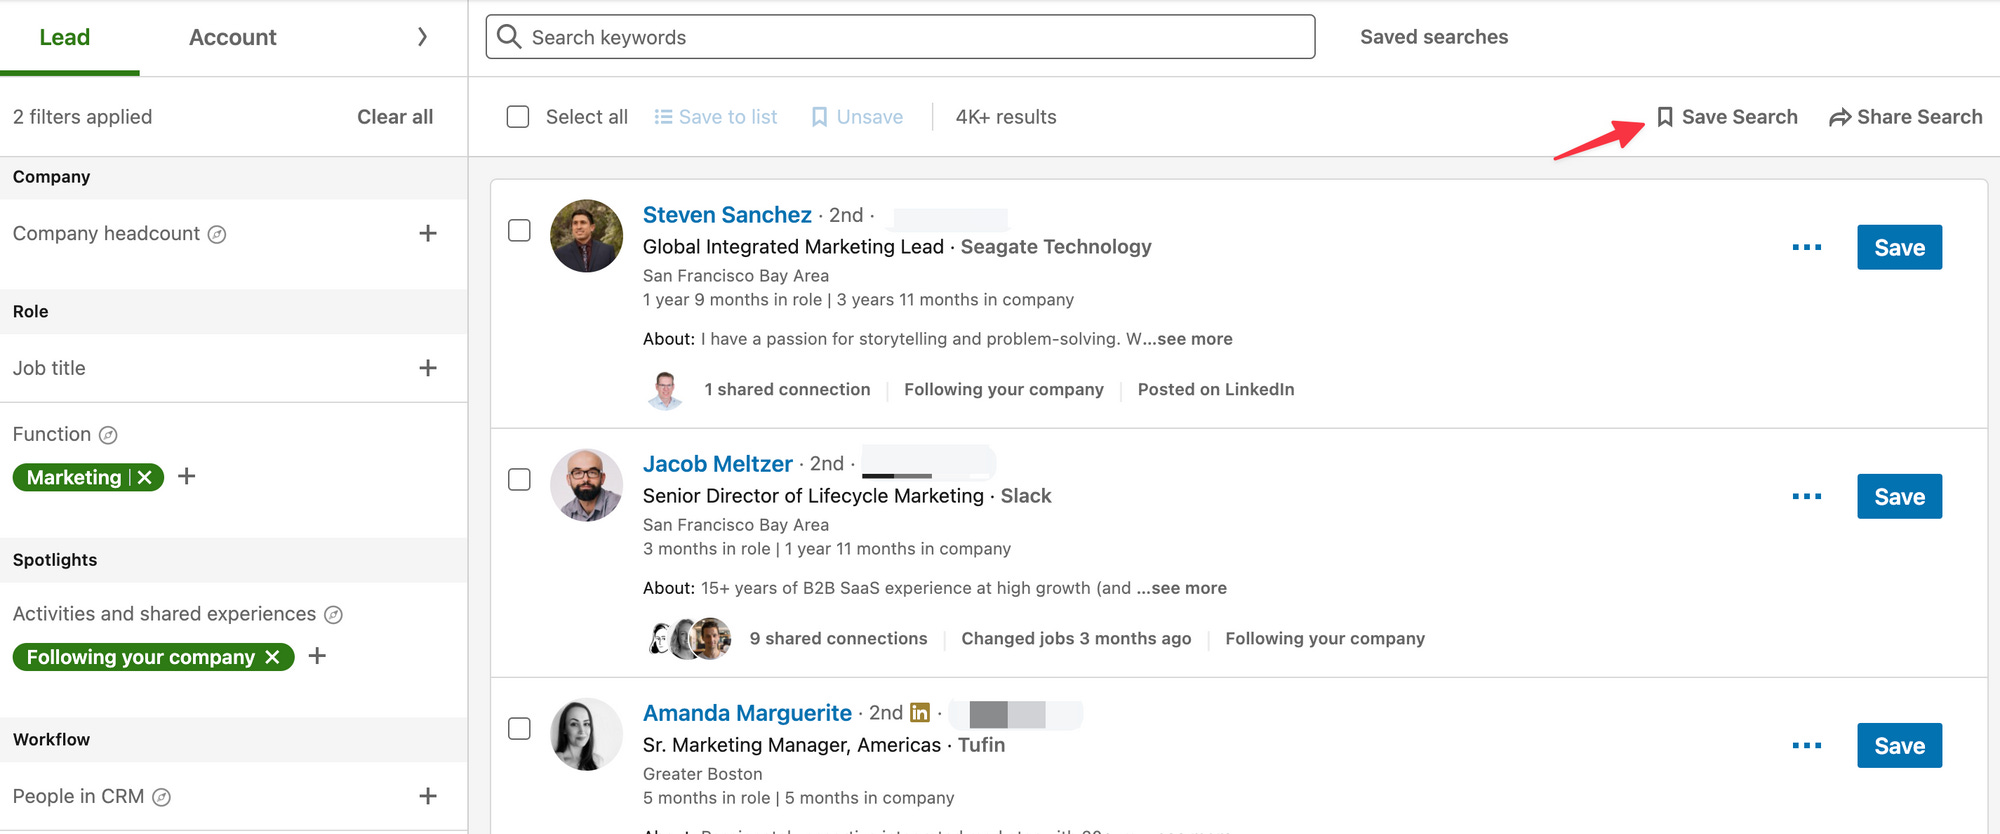
Task: Open info icon next to Function
Action: tap(108, 435)
